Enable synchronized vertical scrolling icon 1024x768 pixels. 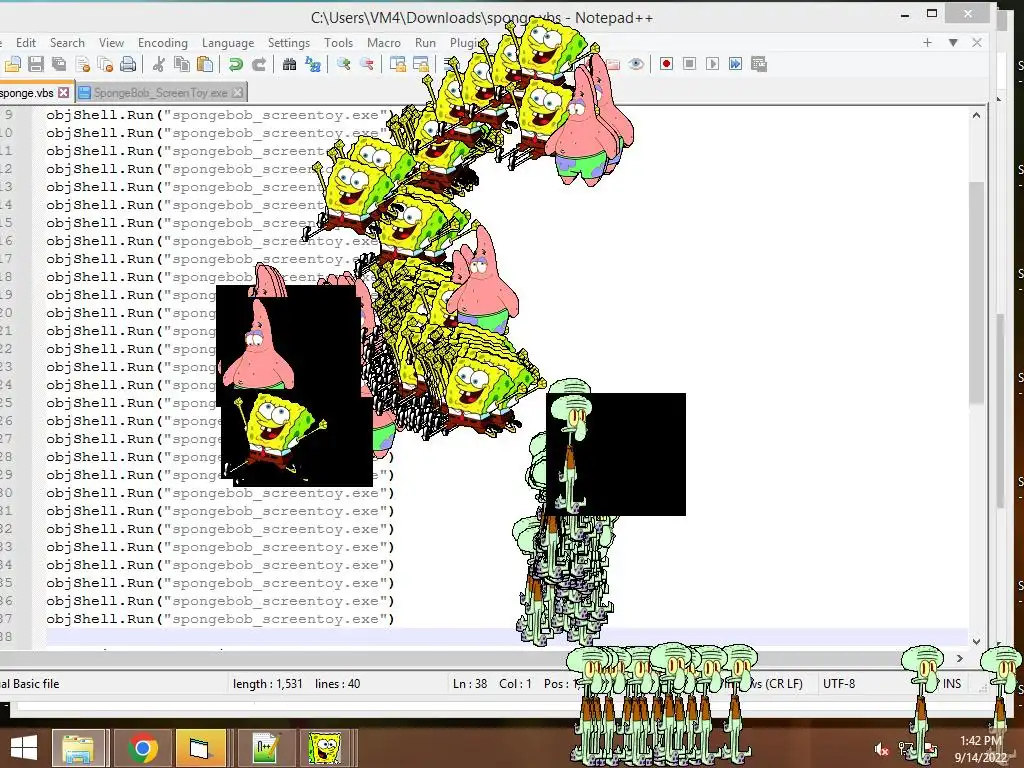397,64
